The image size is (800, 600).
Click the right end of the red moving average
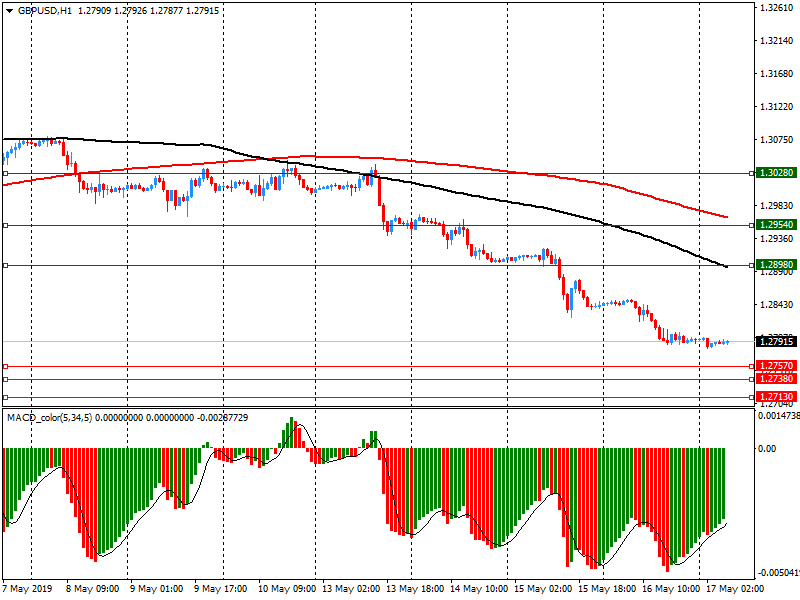(726, 217)
